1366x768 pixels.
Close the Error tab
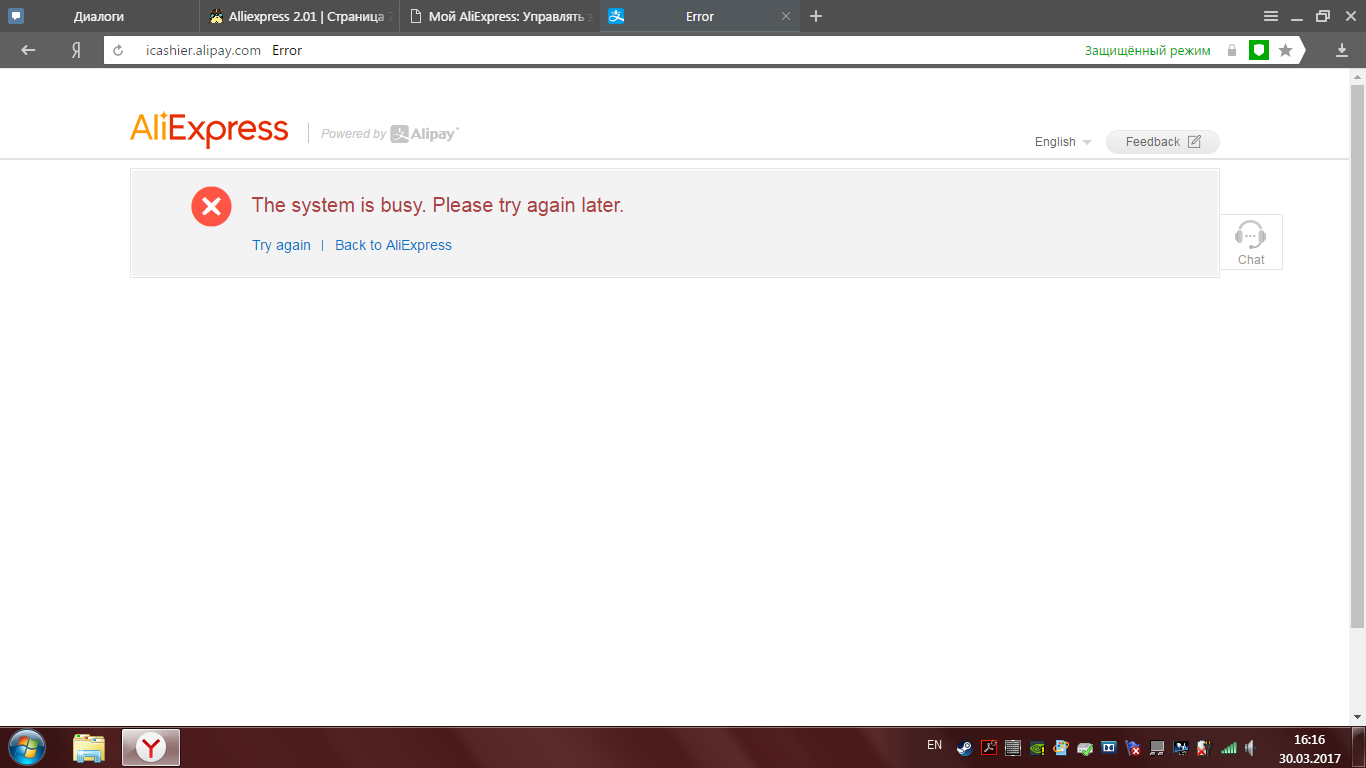786,16
